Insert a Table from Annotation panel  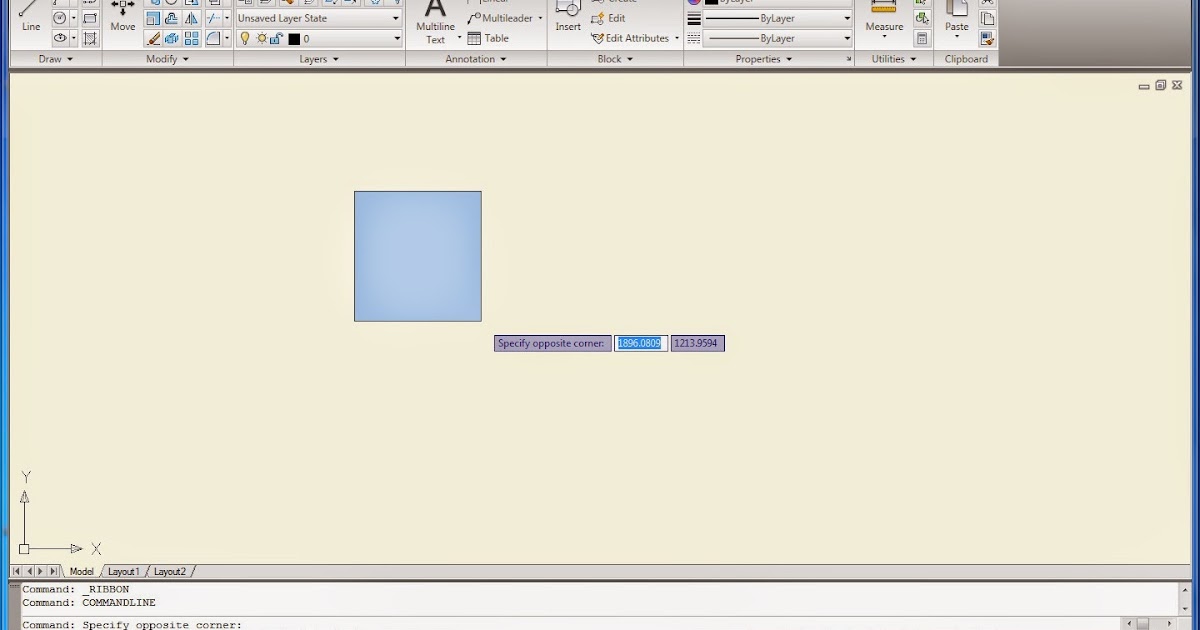click(x=488, y=38)
